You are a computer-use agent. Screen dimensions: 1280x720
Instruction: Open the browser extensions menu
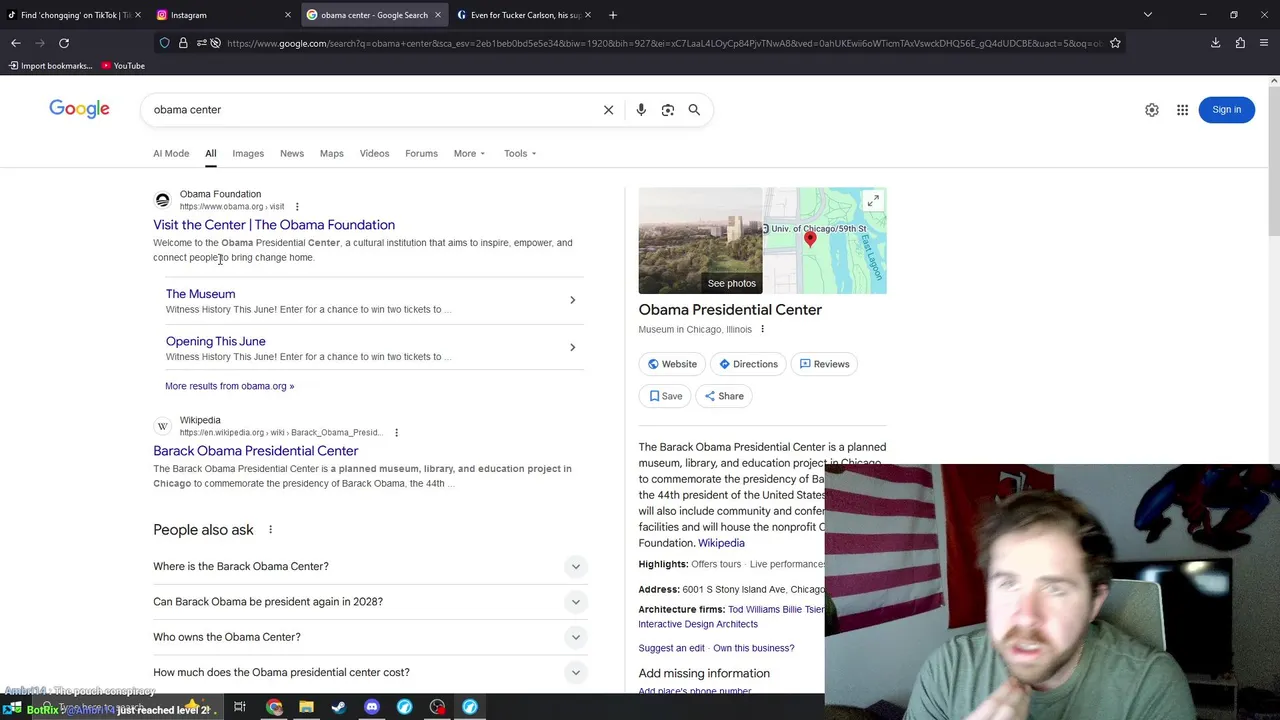tap(1240, 43)
